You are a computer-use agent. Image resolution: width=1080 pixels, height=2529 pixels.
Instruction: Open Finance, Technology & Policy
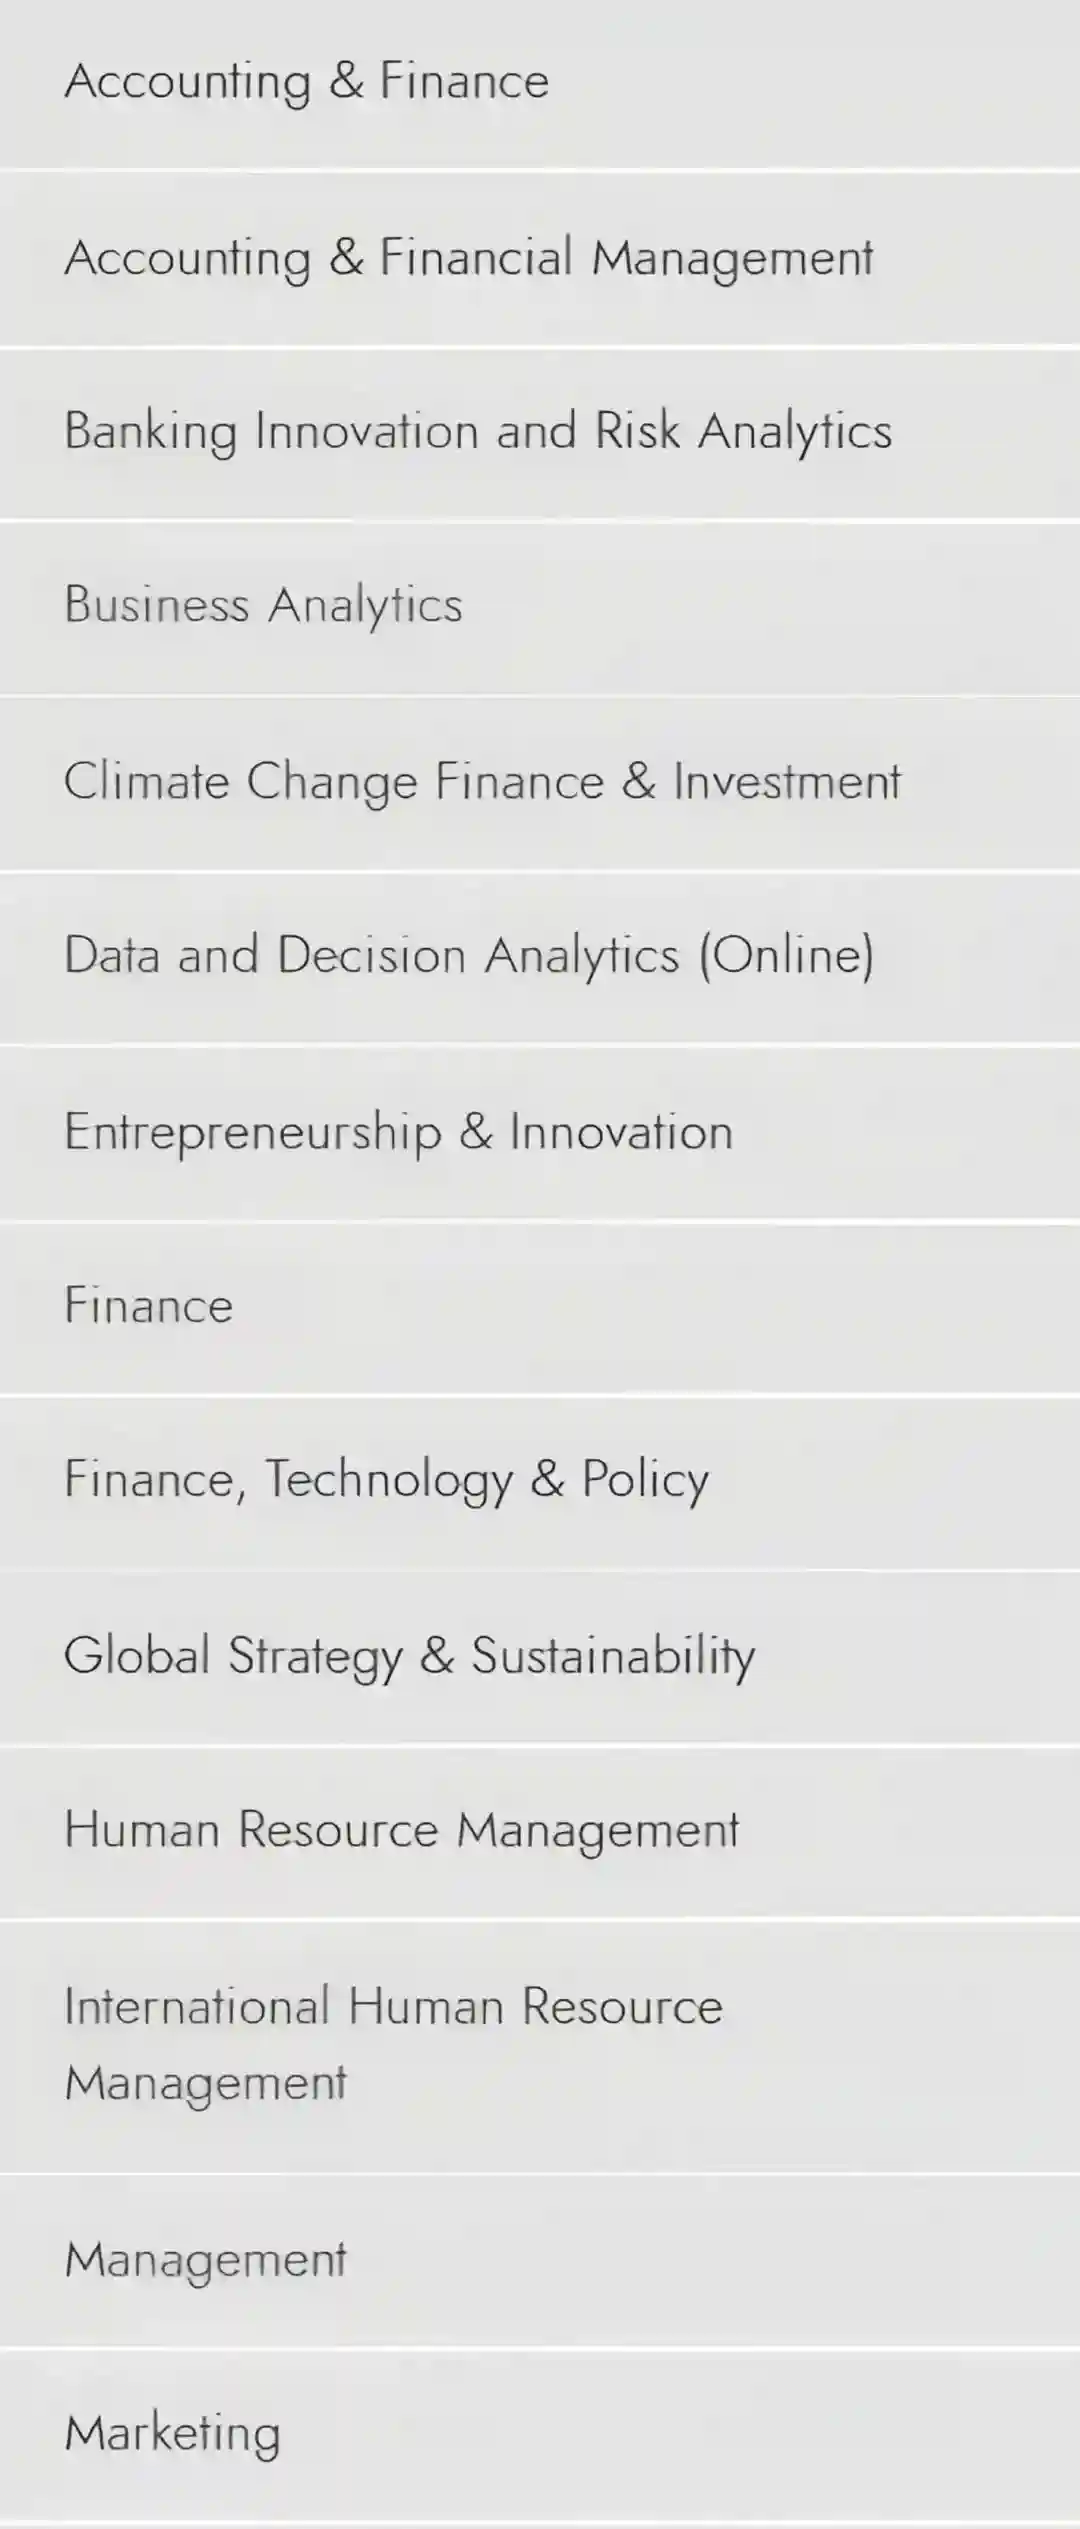coord(386,1480)
